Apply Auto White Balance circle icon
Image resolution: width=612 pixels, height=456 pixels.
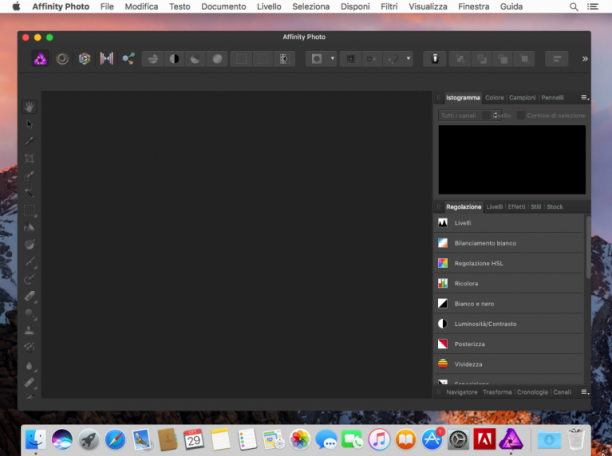point(217,59)
